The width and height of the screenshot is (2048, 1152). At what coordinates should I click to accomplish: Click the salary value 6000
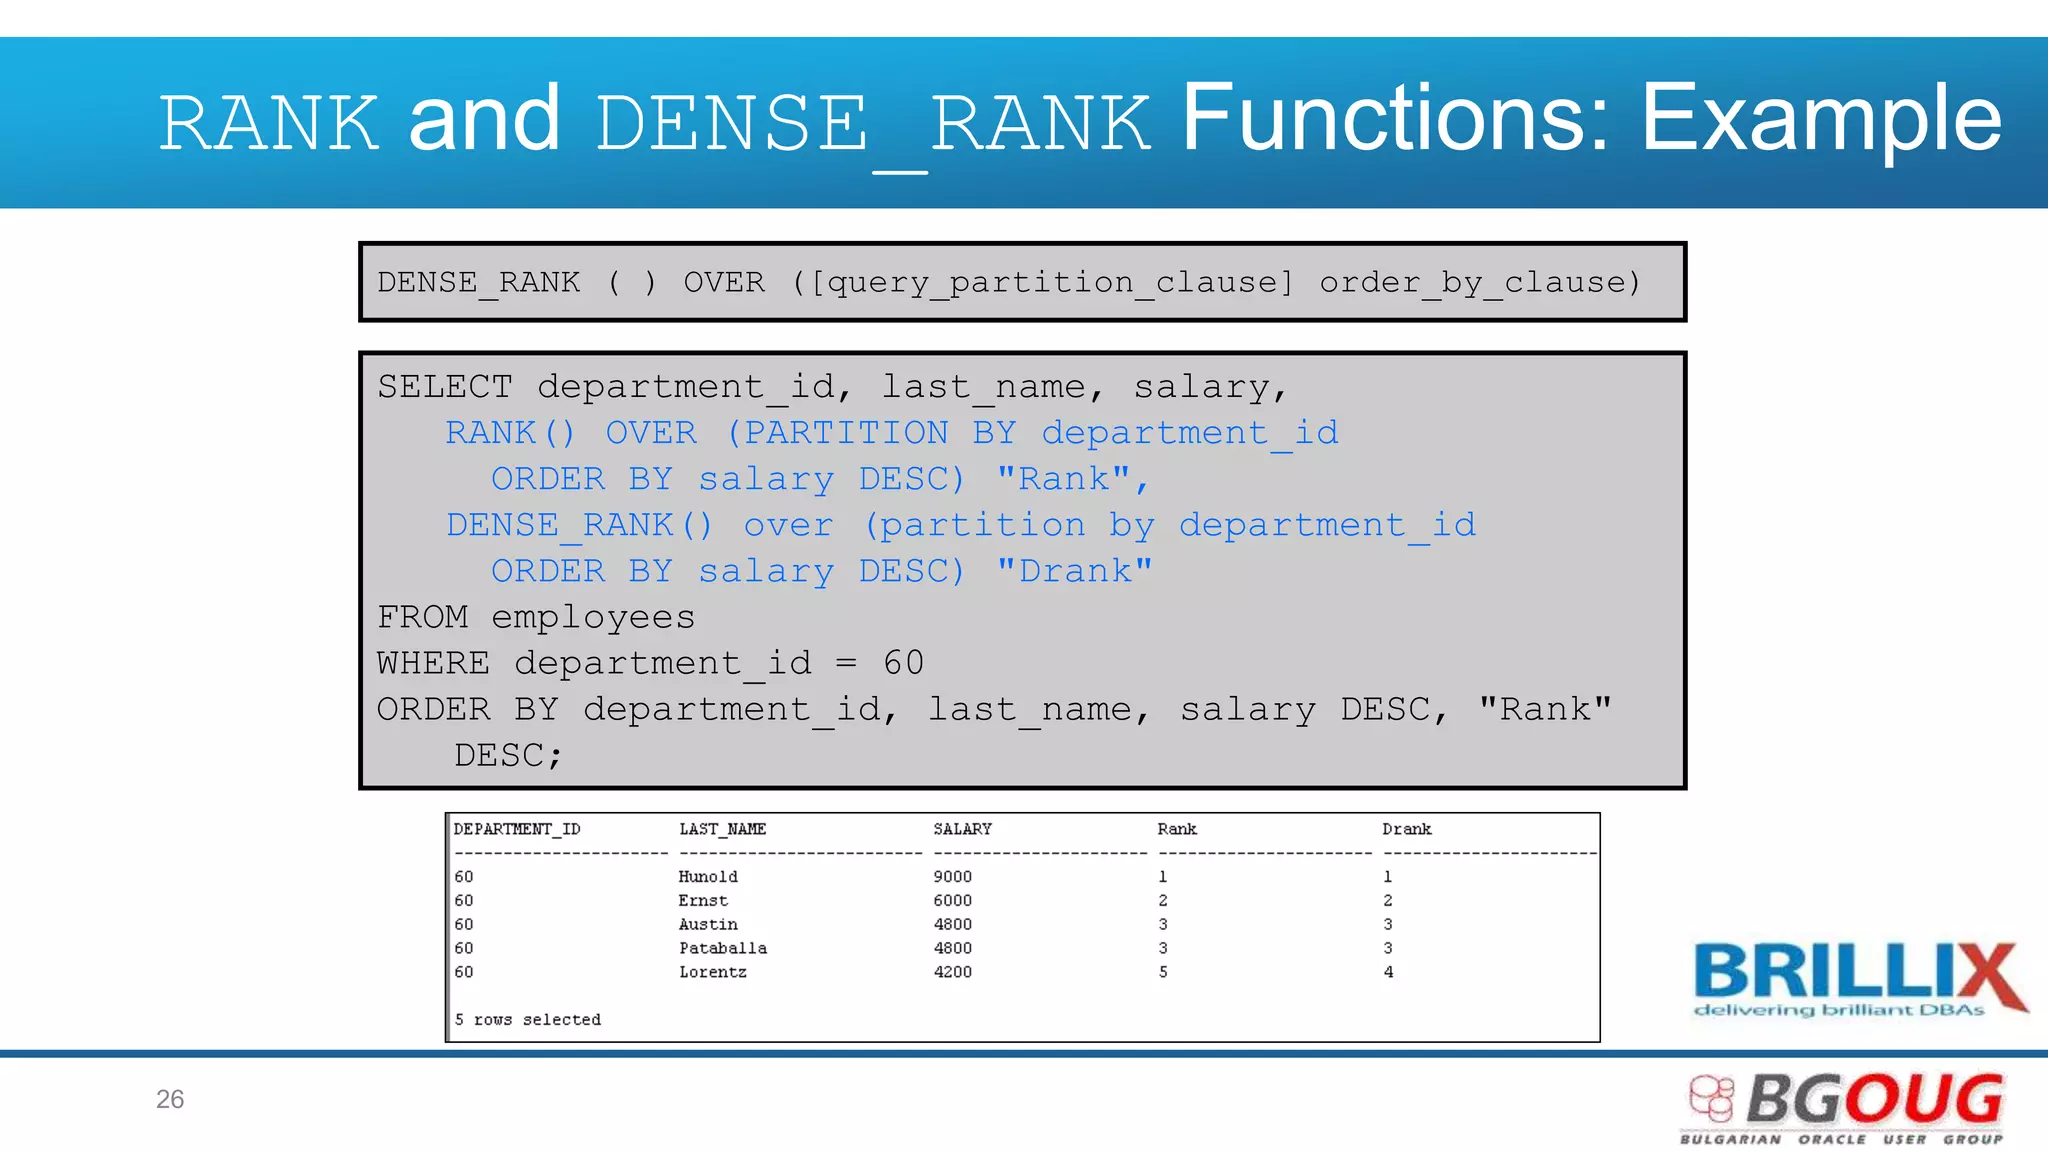953,901
